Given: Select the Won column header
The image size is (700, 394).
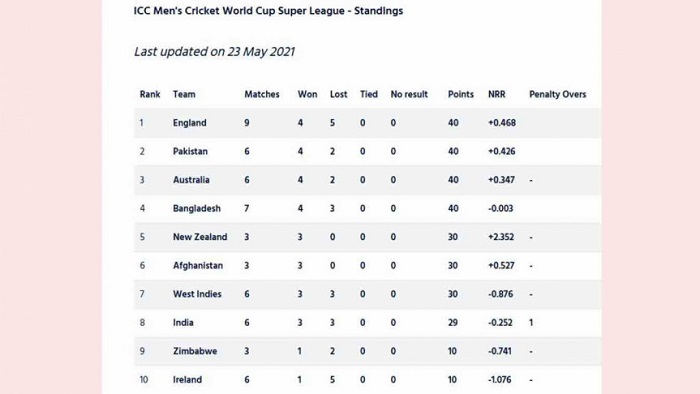Looking at the screenshot, I should 307,94.
